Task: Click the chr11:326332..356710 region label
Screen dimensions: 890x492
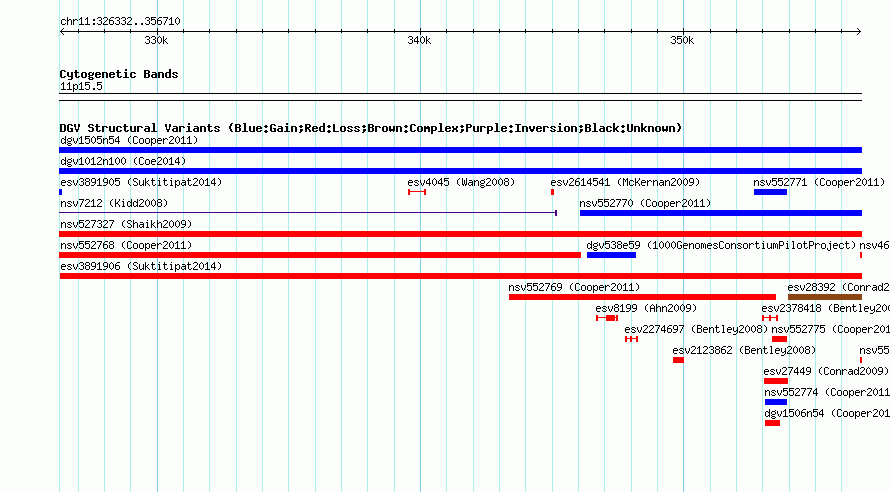Action: pos(120,22)
